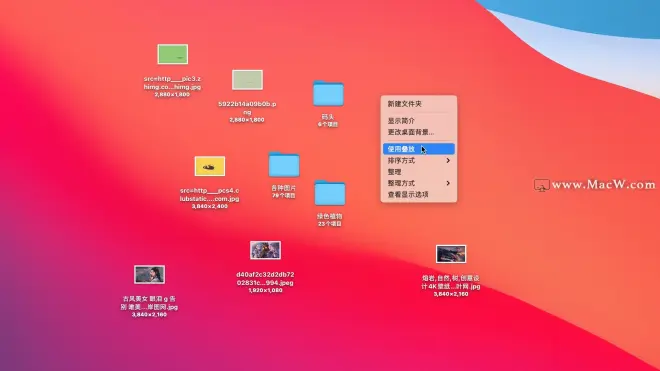
Task: Select the yellow src=http___pcs4 jpg thumbnail
Action: click(210, 166)
